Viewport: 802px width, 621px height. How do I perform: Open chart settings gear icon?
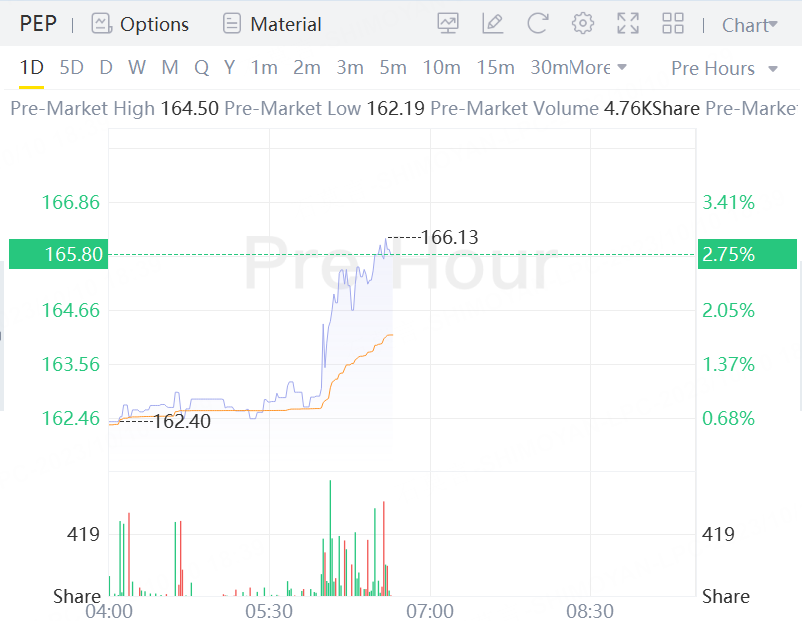click(x=583, y=24)
